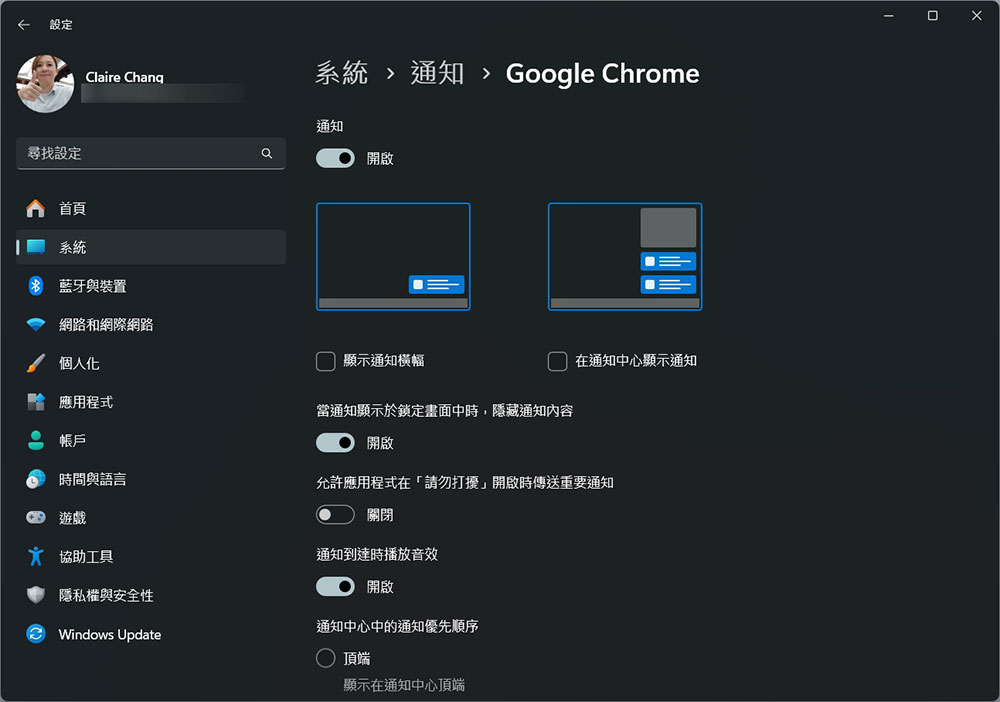Toggle 通知到達時播放音效 switch
The height and width of the screenshot is (702, 1000).
[x=335, y=587]
